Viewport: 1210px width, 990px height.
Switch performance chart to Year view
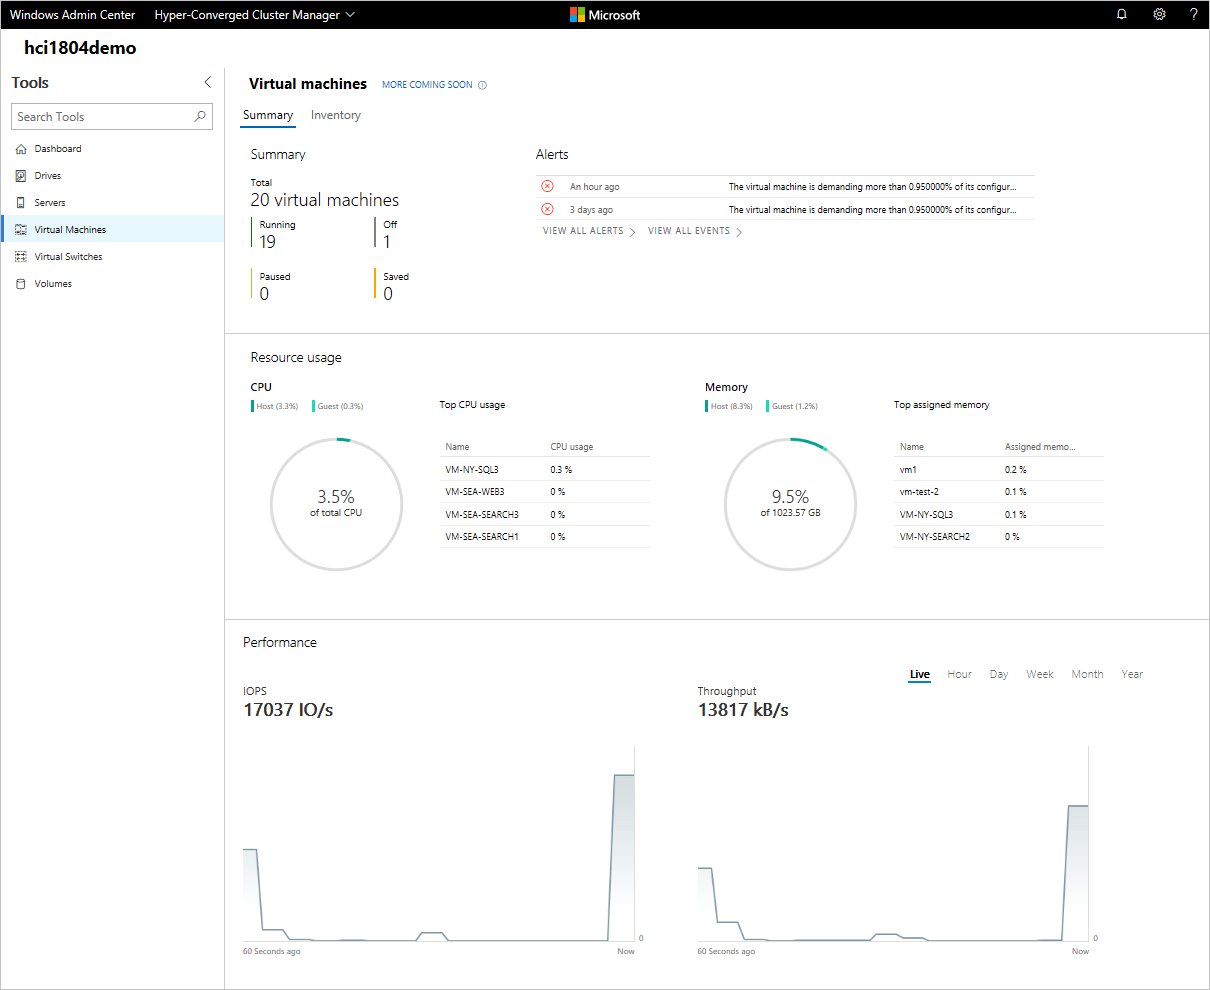1132,673
